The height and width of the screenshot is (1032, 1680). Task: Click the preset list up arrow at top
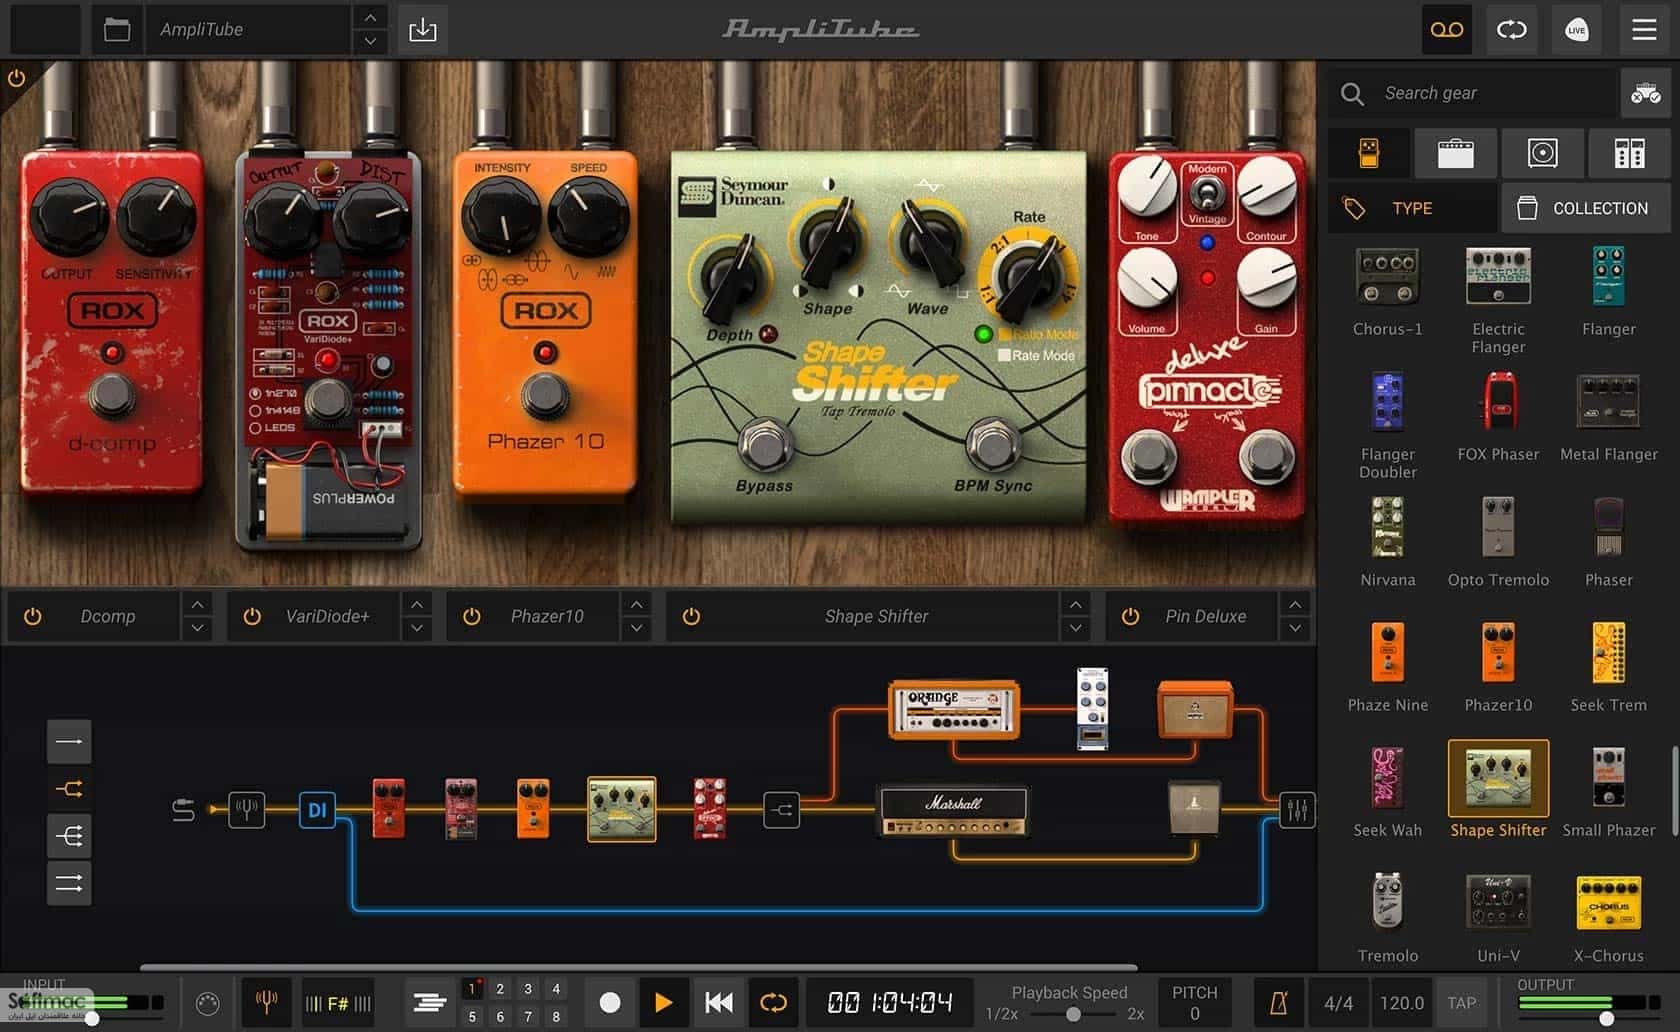pyautogui.click(x=370, y=17)
